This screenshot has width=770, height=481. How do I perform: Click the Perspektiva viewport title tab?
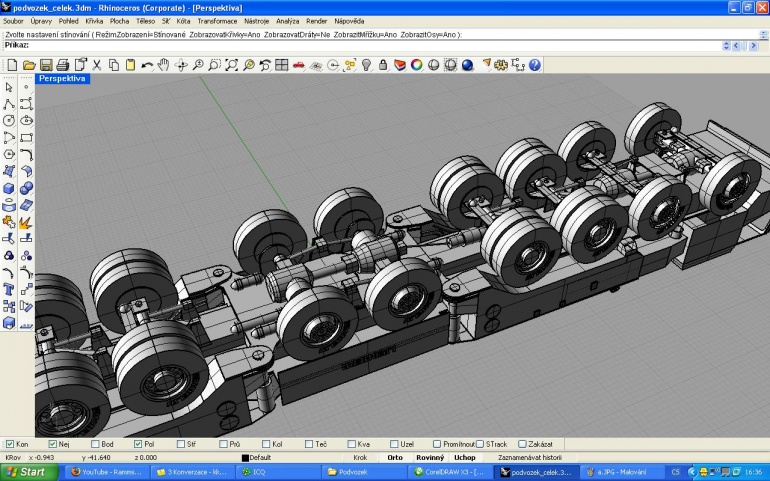(x=62, y=79)
